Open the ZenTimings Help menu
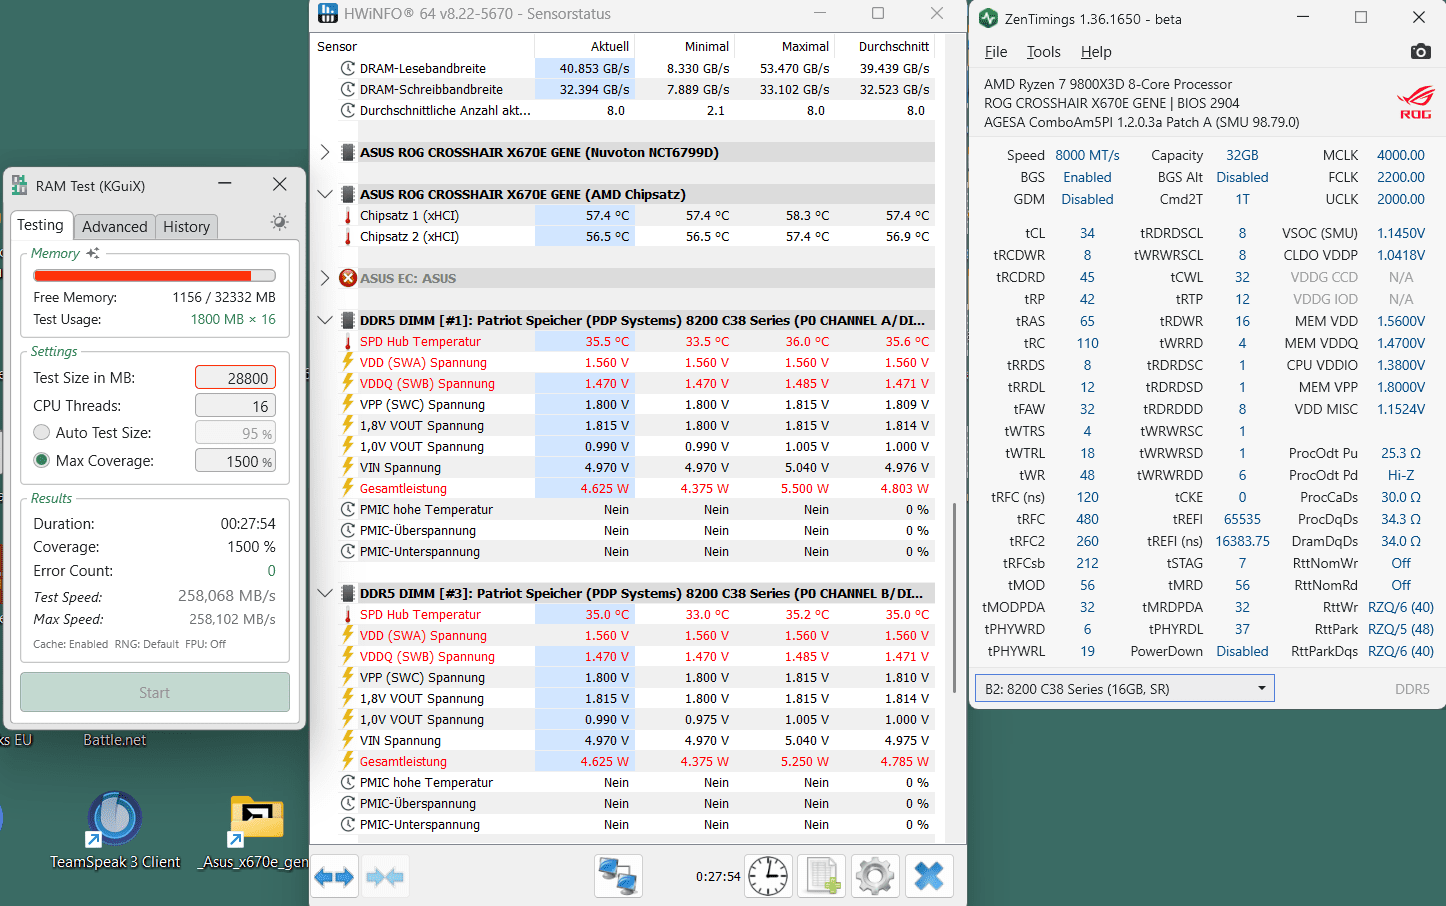The width and height of the screenshot is (1446, 906). click(1096, 52)
